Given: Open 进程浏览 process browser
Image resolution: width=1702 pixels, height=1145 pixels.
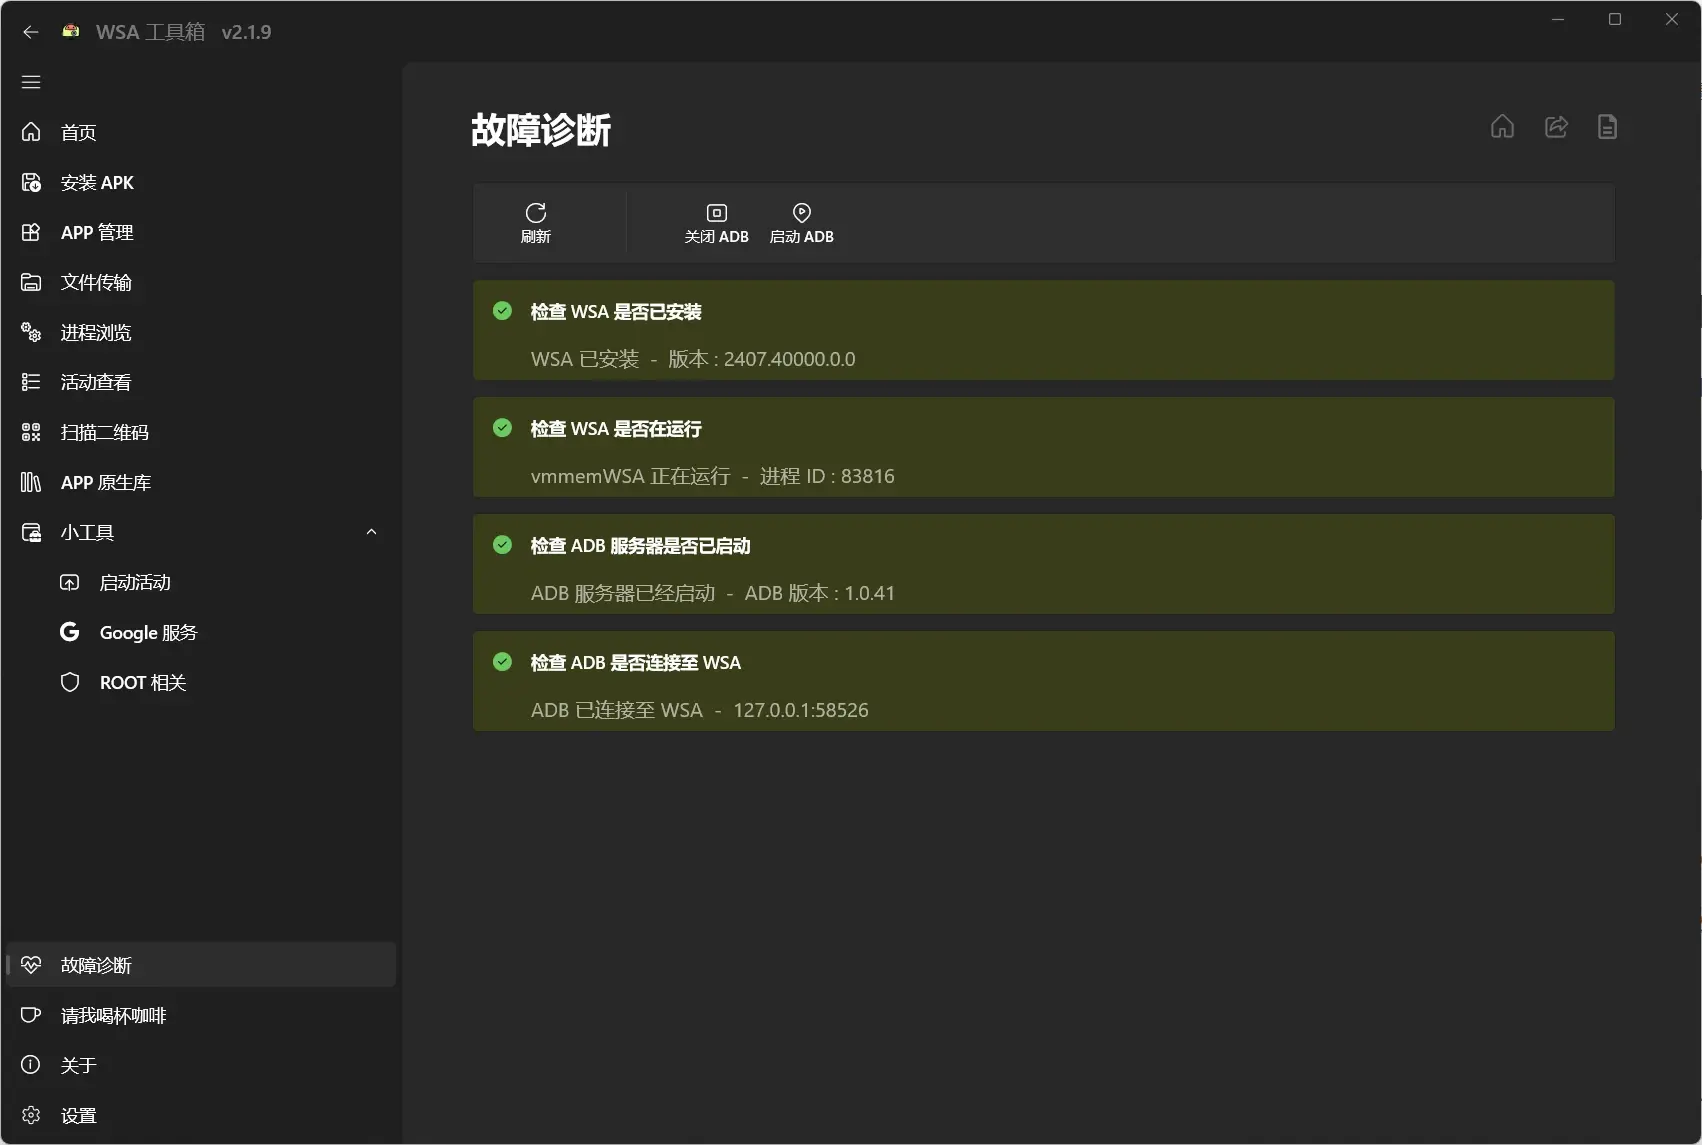Looking at the screenshot, I should 201,332.
